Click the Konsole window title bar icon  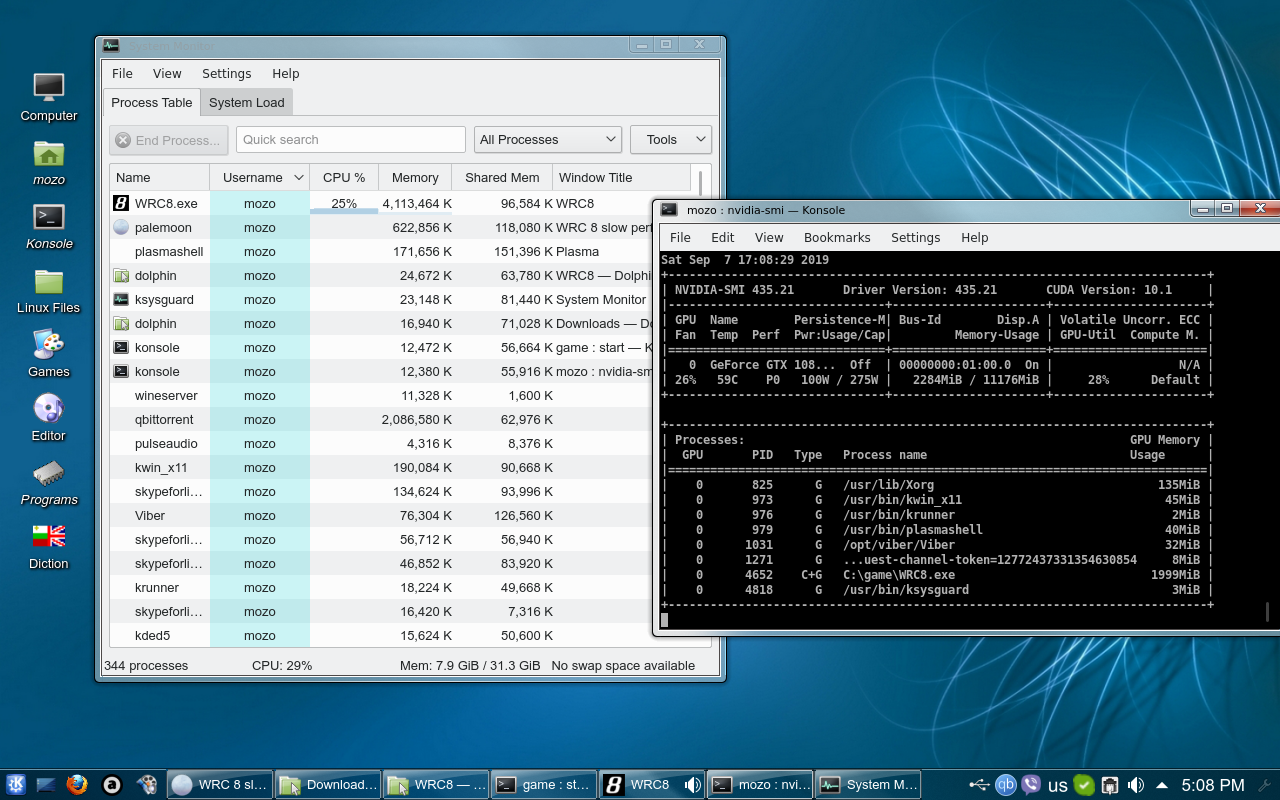[669, 210]
